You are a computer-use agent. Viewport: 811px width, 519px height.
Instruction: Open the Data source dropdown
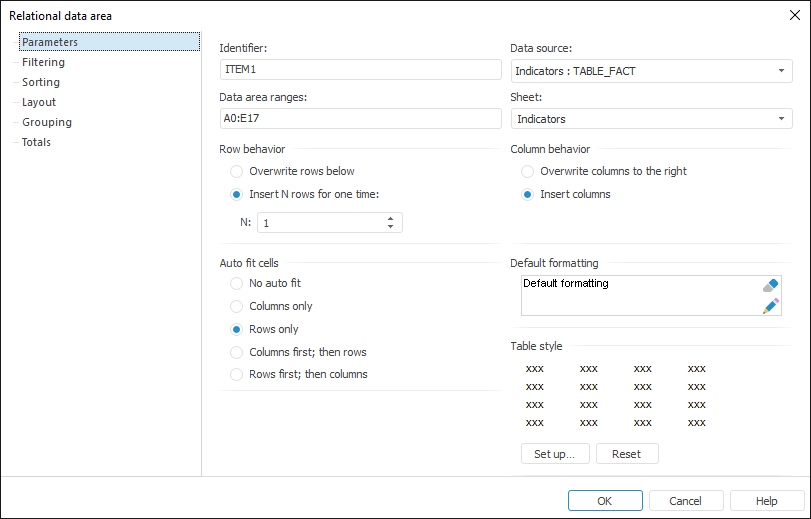tap(780, 71)
